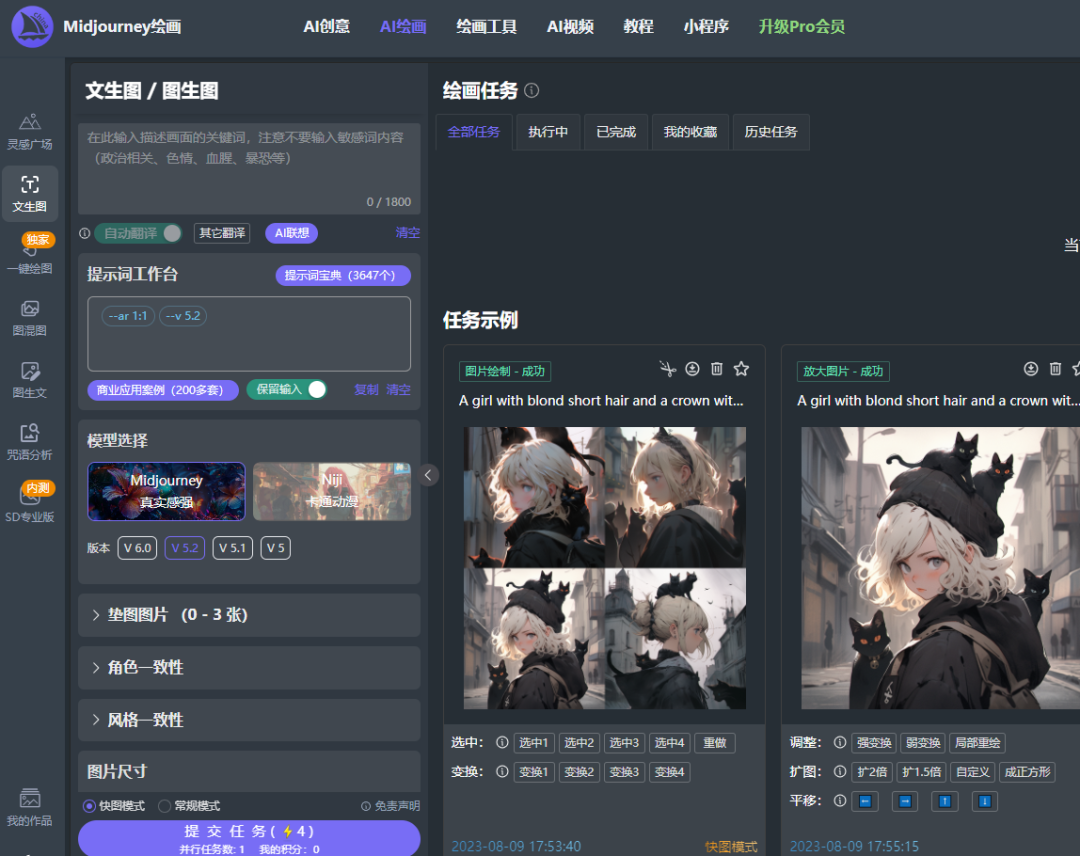The height and width of the screenshot is (856, 1080).
Task: Select the Niji 卡通动漫 model thumbnail
Action: [x=332, y=491]
